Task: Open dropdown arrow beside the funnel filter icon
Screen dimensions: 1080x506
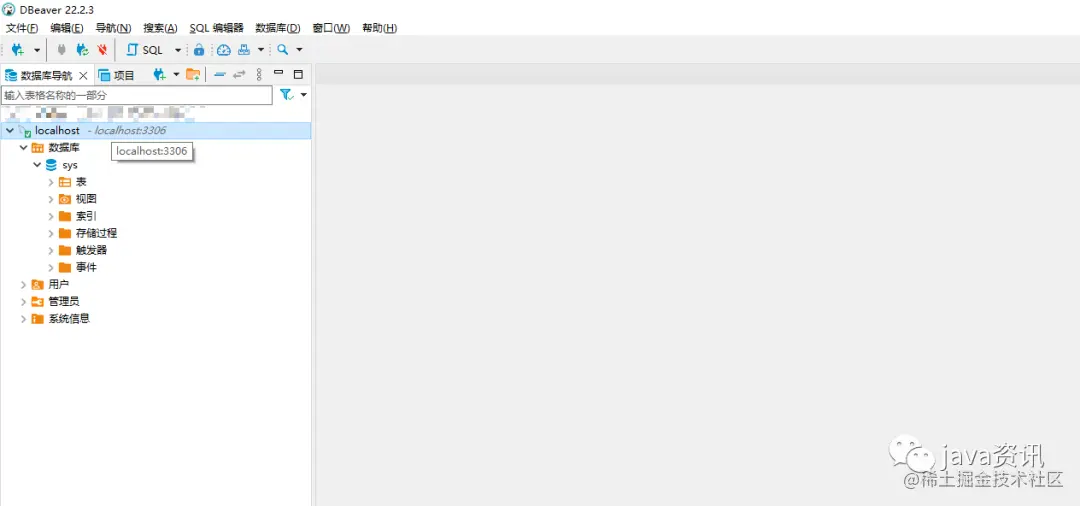Action: [304, 94]
